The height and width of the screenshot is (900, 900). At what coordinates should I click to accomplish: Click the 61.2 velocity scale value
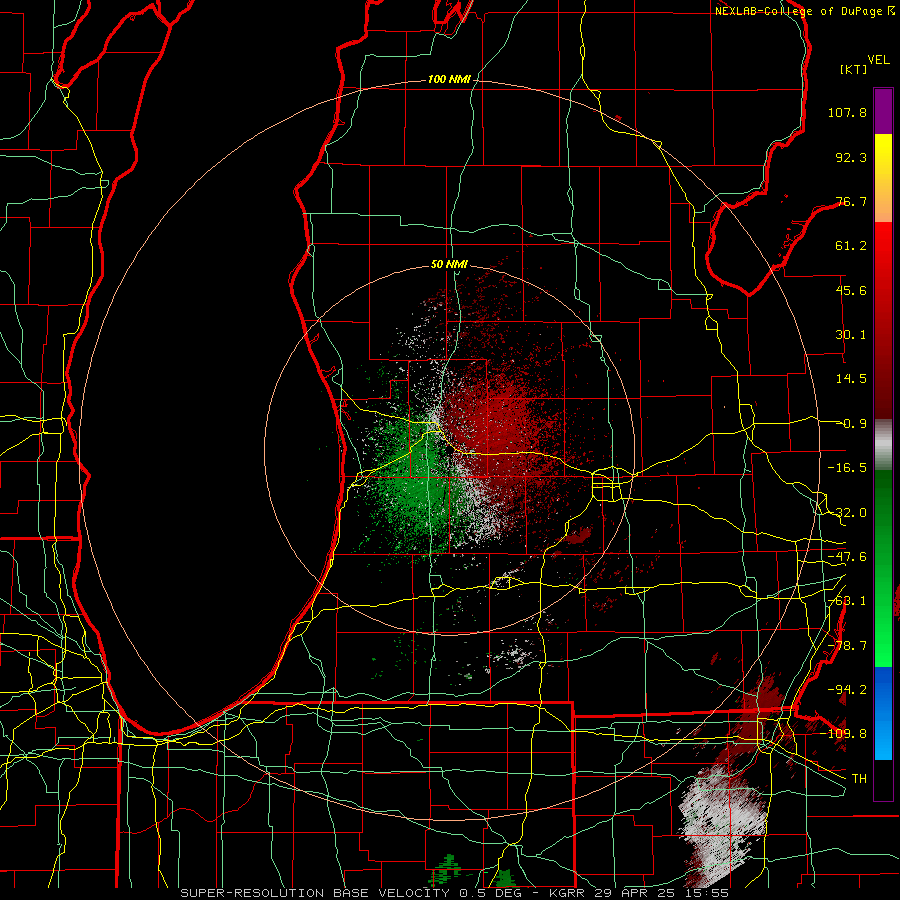851,246
